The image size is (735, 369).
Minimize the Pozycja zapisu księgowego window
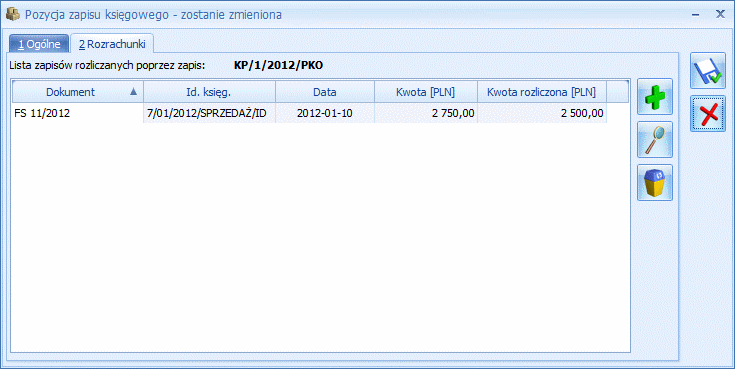pyautogui.click(x=696, y=15)
